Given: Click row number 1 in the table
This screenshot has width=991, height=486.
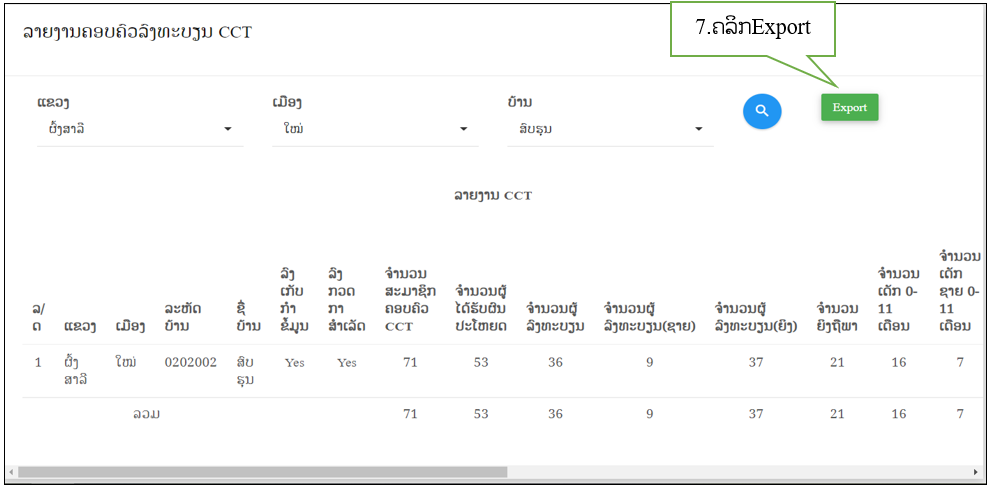Looking at the screenshot, I should point(39,362).
